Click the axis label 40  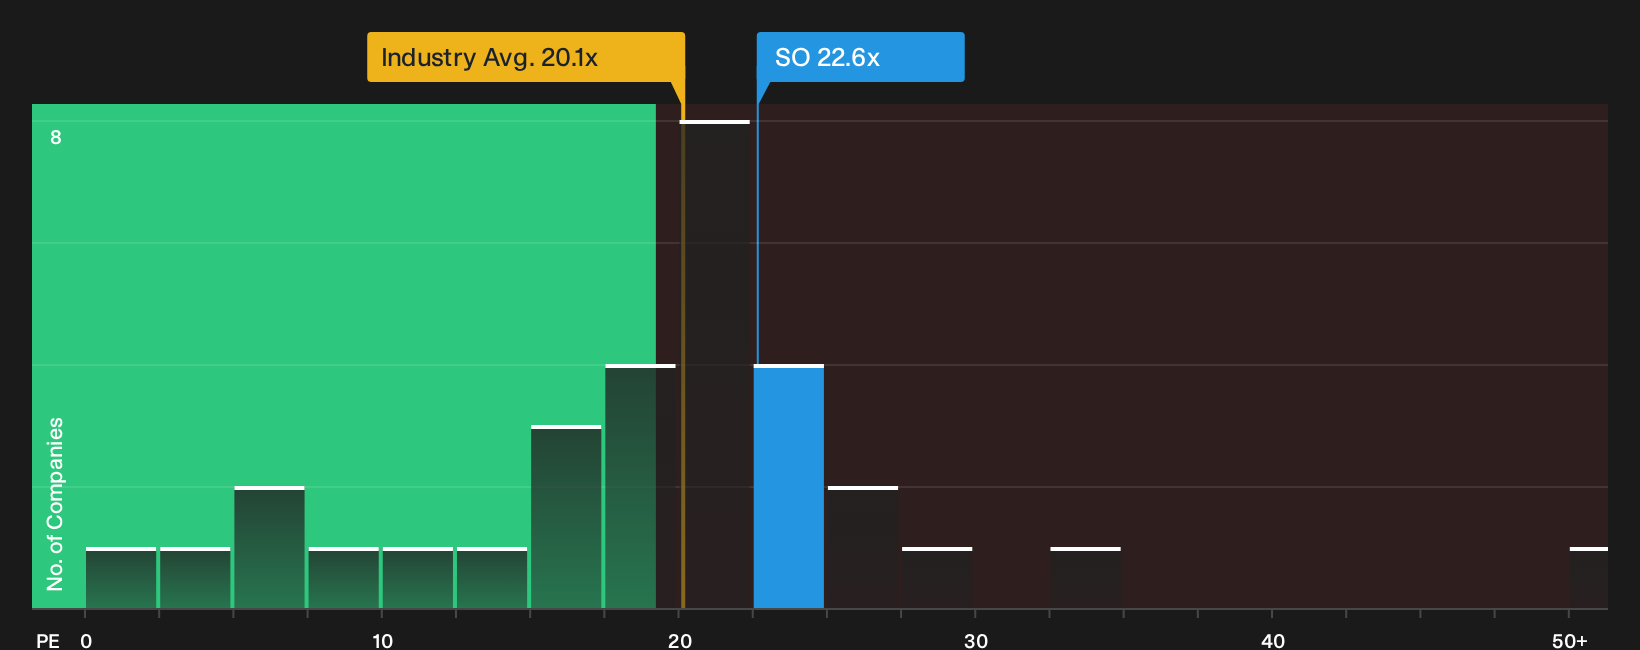1273,640
